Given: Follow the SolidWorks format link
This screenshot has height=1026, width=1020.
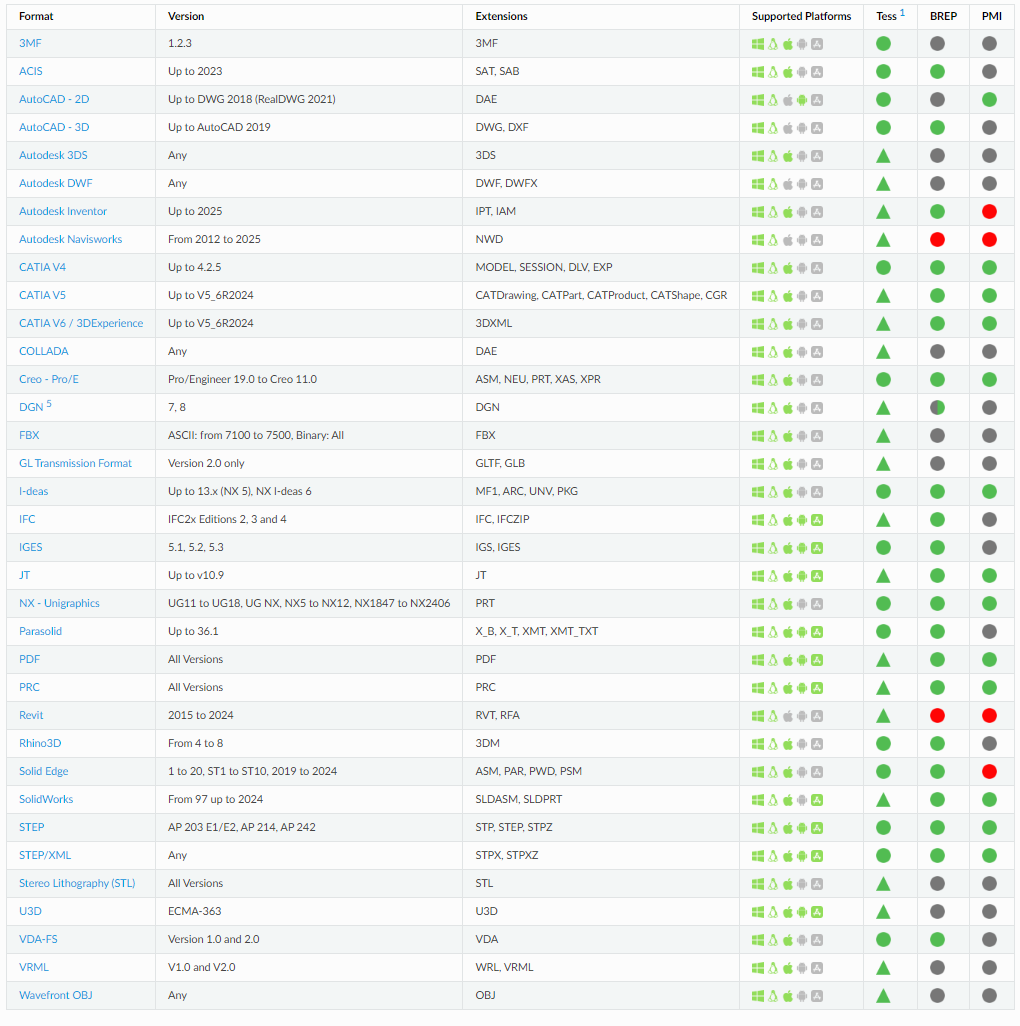Looking at the screenshot, I should point(46,800).
